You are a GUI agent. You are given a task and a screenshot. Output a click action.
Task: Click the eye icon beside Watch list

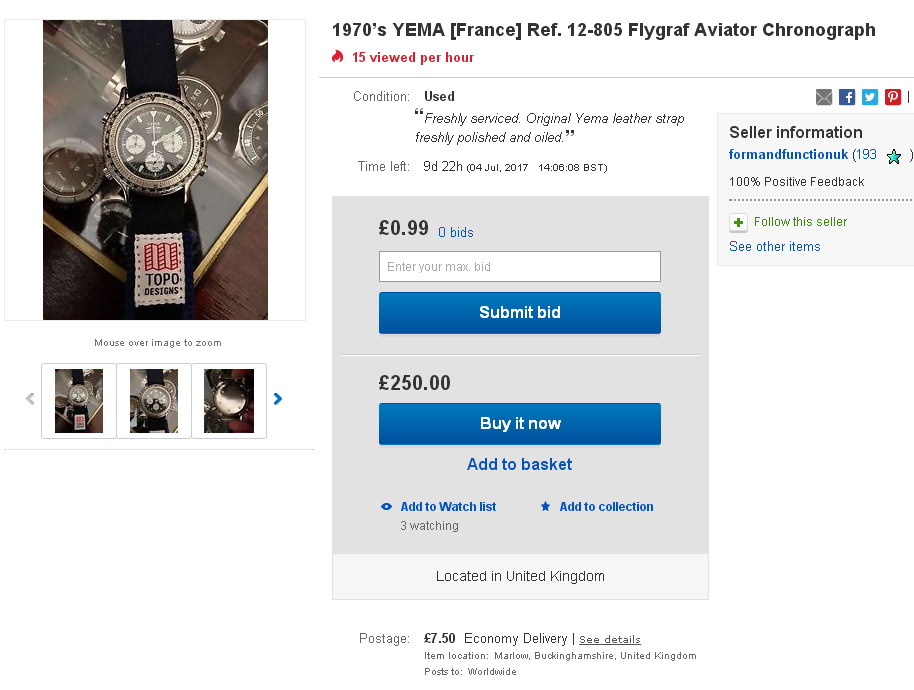(x=387, y=507)
